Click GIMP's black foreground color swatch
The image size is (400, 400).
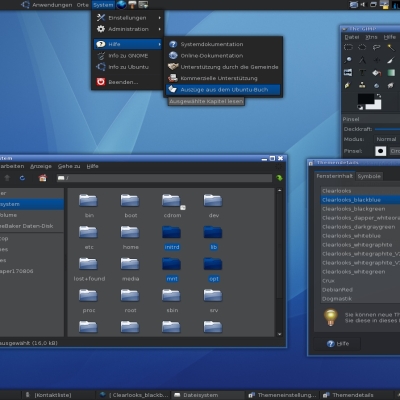(366, 99)
